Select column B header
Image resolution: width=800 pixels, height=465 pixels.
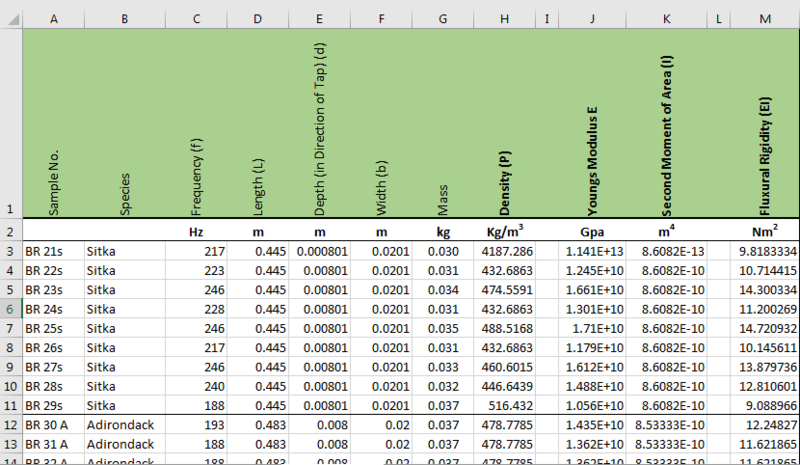[124, 19]
